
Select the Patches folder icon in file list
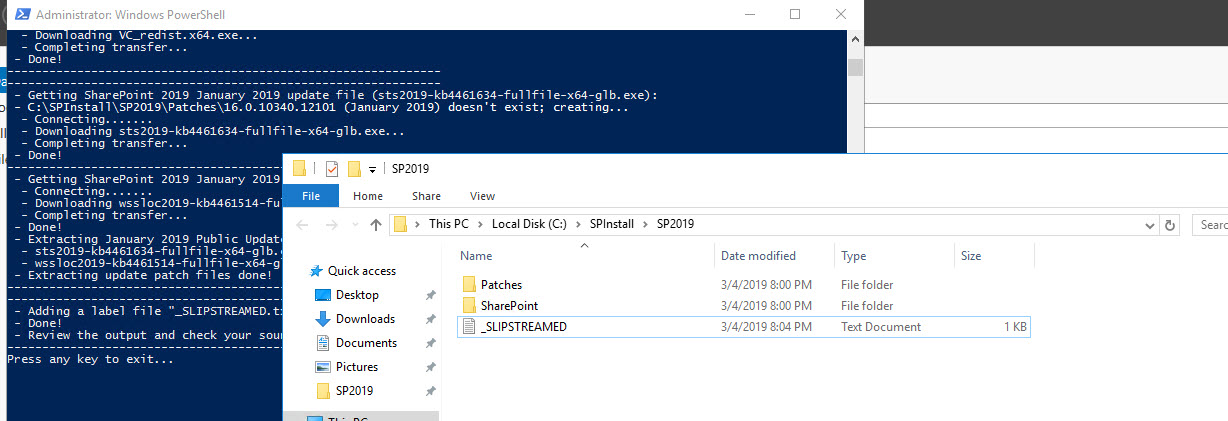tap(469, 285)
